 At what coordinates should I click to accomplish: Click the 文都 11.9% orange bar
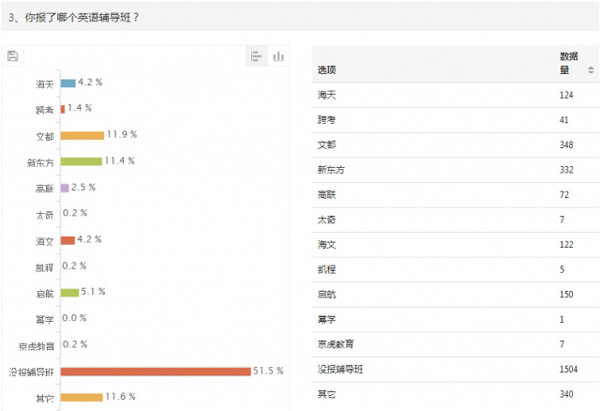point(82,134)
